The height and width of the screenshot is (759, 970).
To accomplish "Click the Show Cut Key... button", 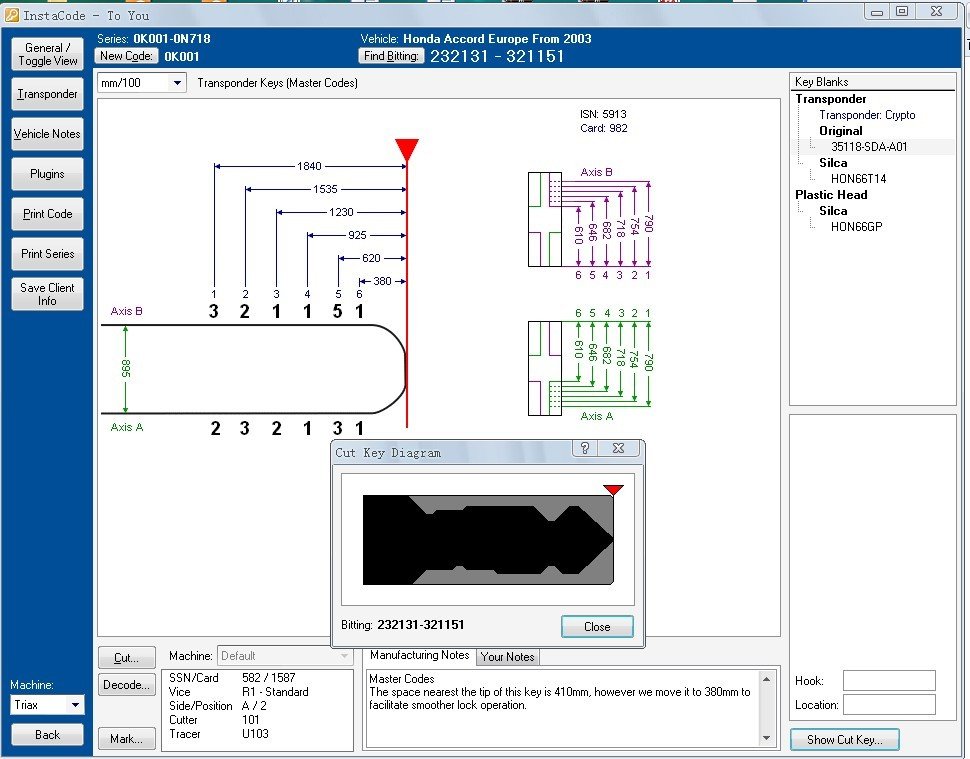I will 844,740.
